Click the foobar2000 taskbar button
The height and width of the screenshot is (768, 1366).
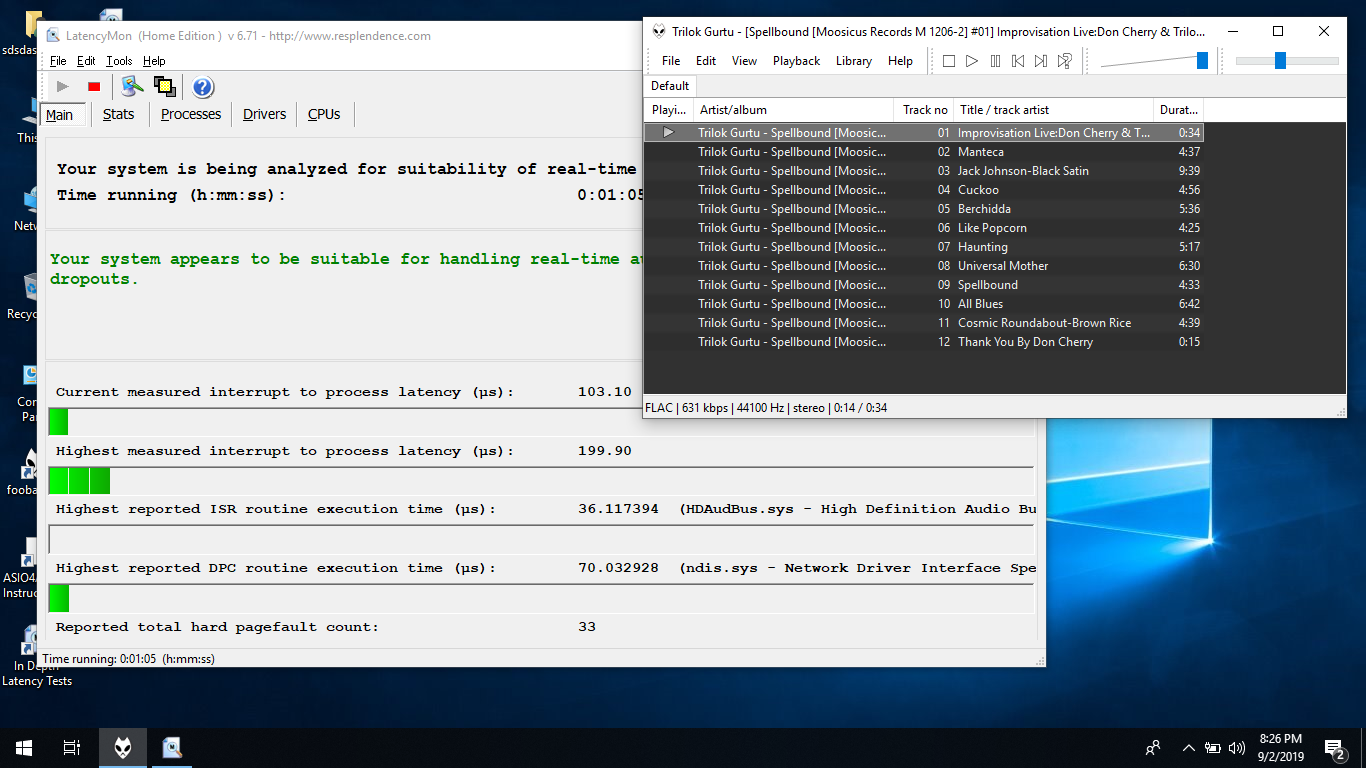[x=122, y=747]
